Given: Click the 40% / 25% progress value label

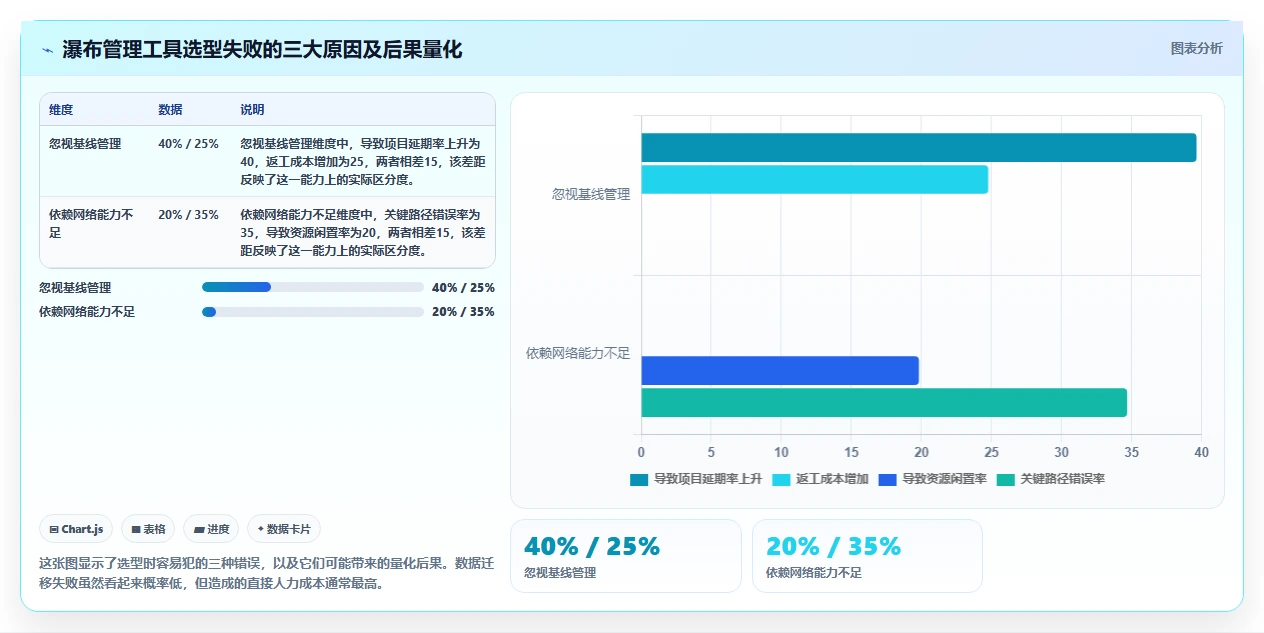Looking at the screenshot, I should pyautogui.click(x=463, y=288).
